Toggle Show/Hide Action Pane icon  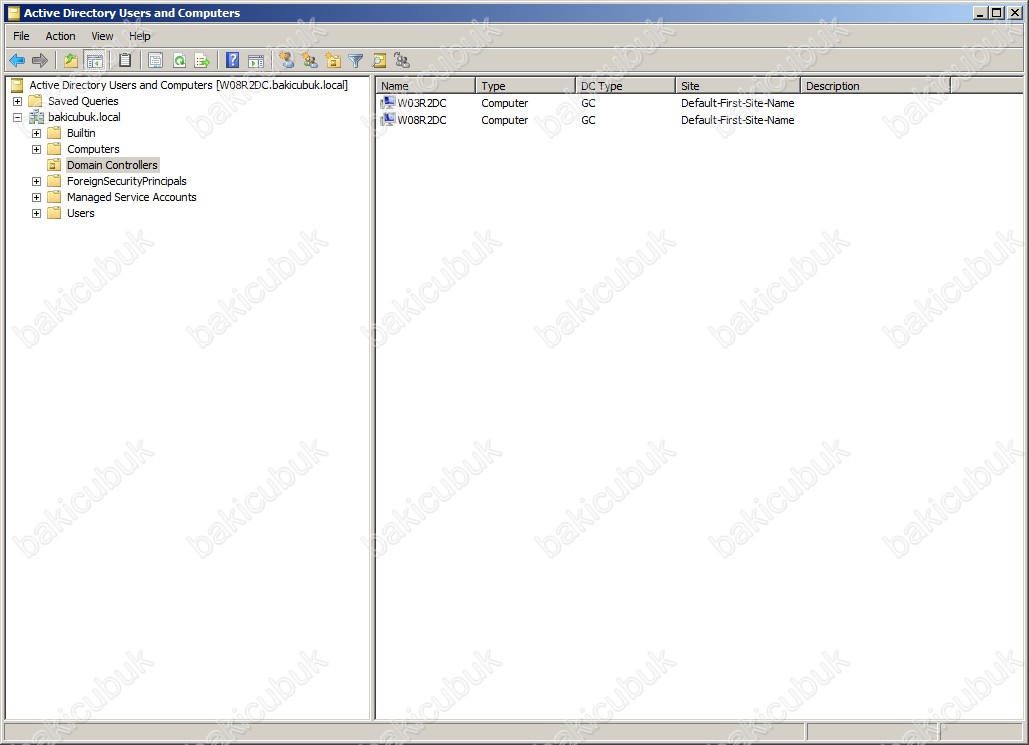256,61
